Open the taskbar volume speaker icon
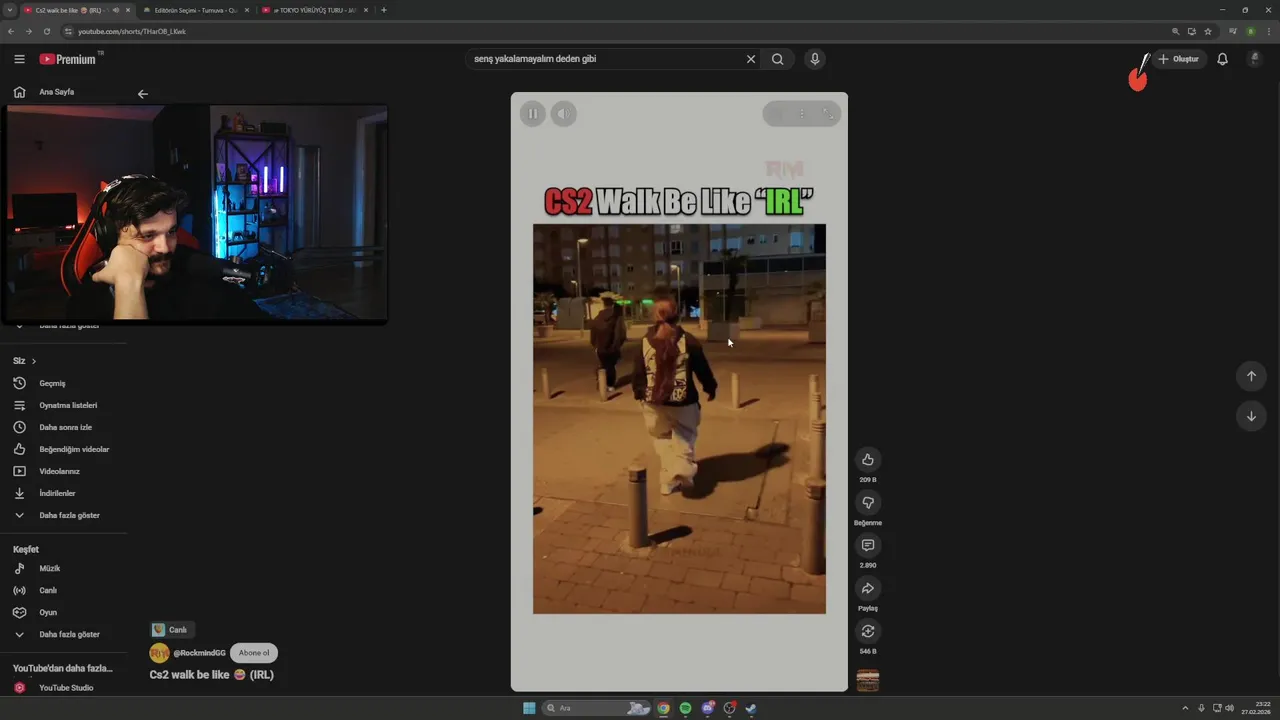Viewport: 1280px width, 720px height. pos(1229,709)
